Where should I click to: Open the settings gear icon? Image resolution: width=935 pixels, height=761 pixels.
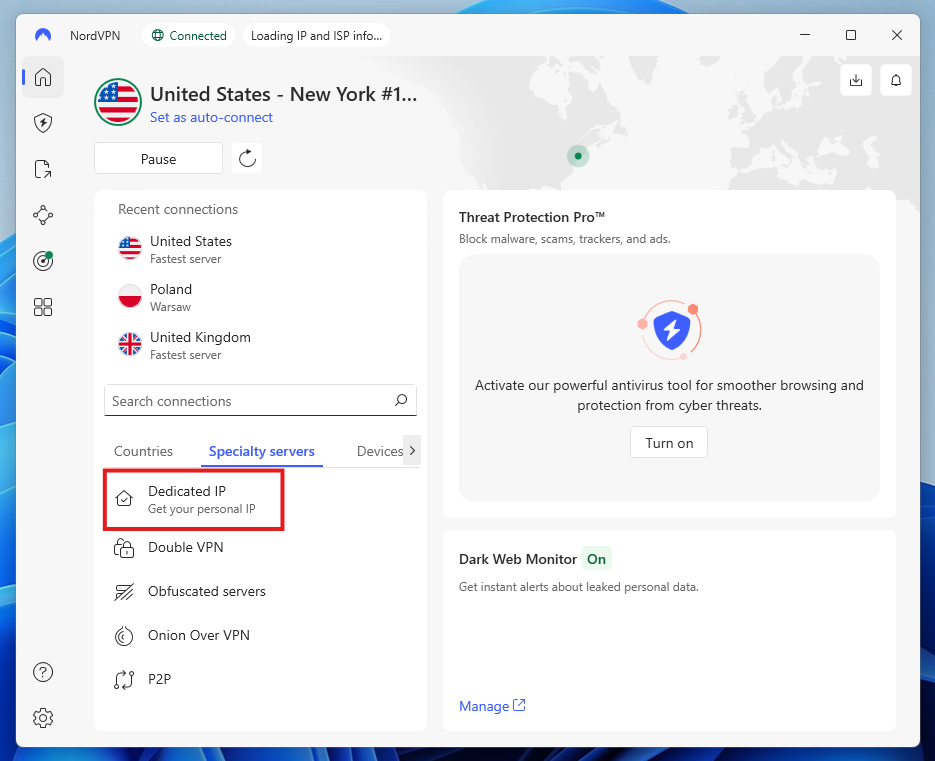coord(43,717)
